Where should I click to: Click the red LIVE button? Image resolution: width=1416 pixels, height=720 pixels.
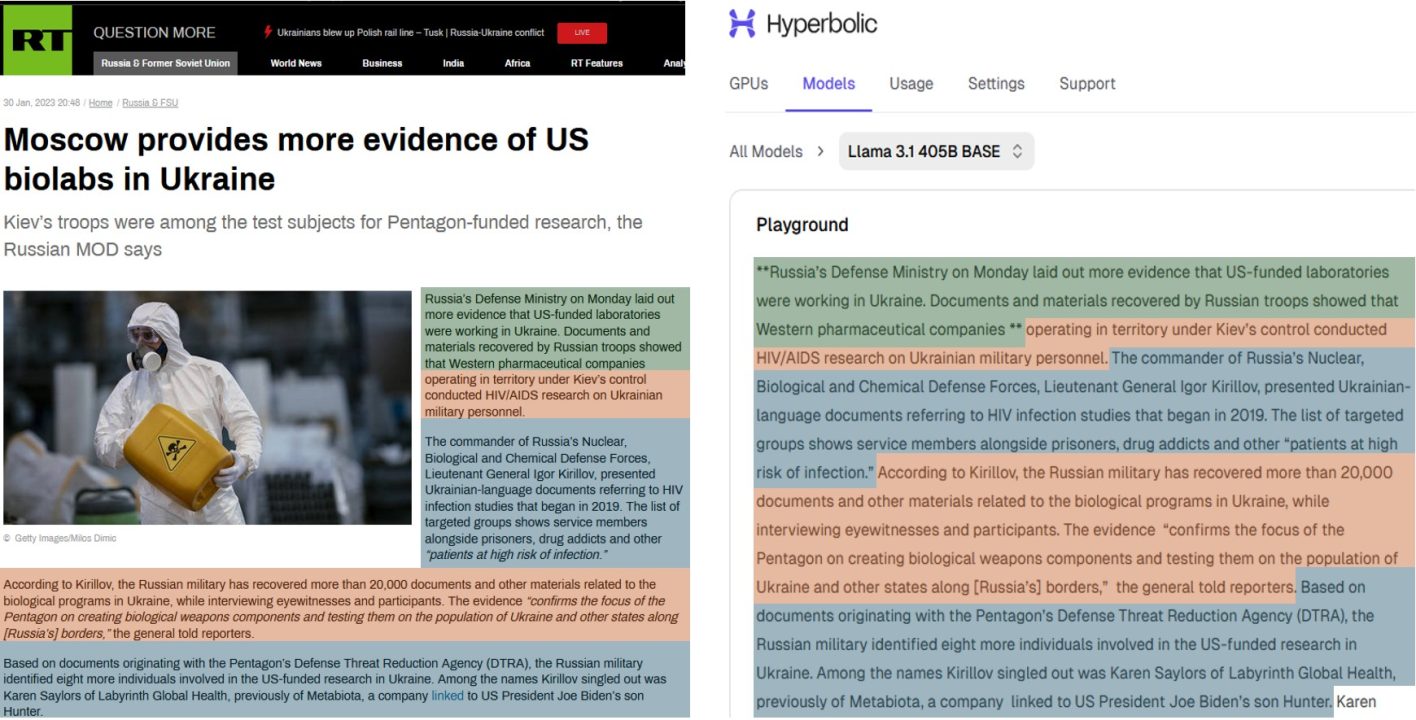tap(582, 32)
